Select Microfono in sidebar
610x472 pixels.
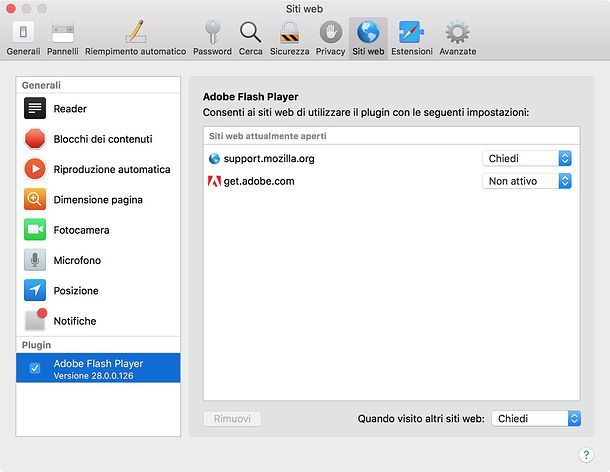tap(98, 260)
